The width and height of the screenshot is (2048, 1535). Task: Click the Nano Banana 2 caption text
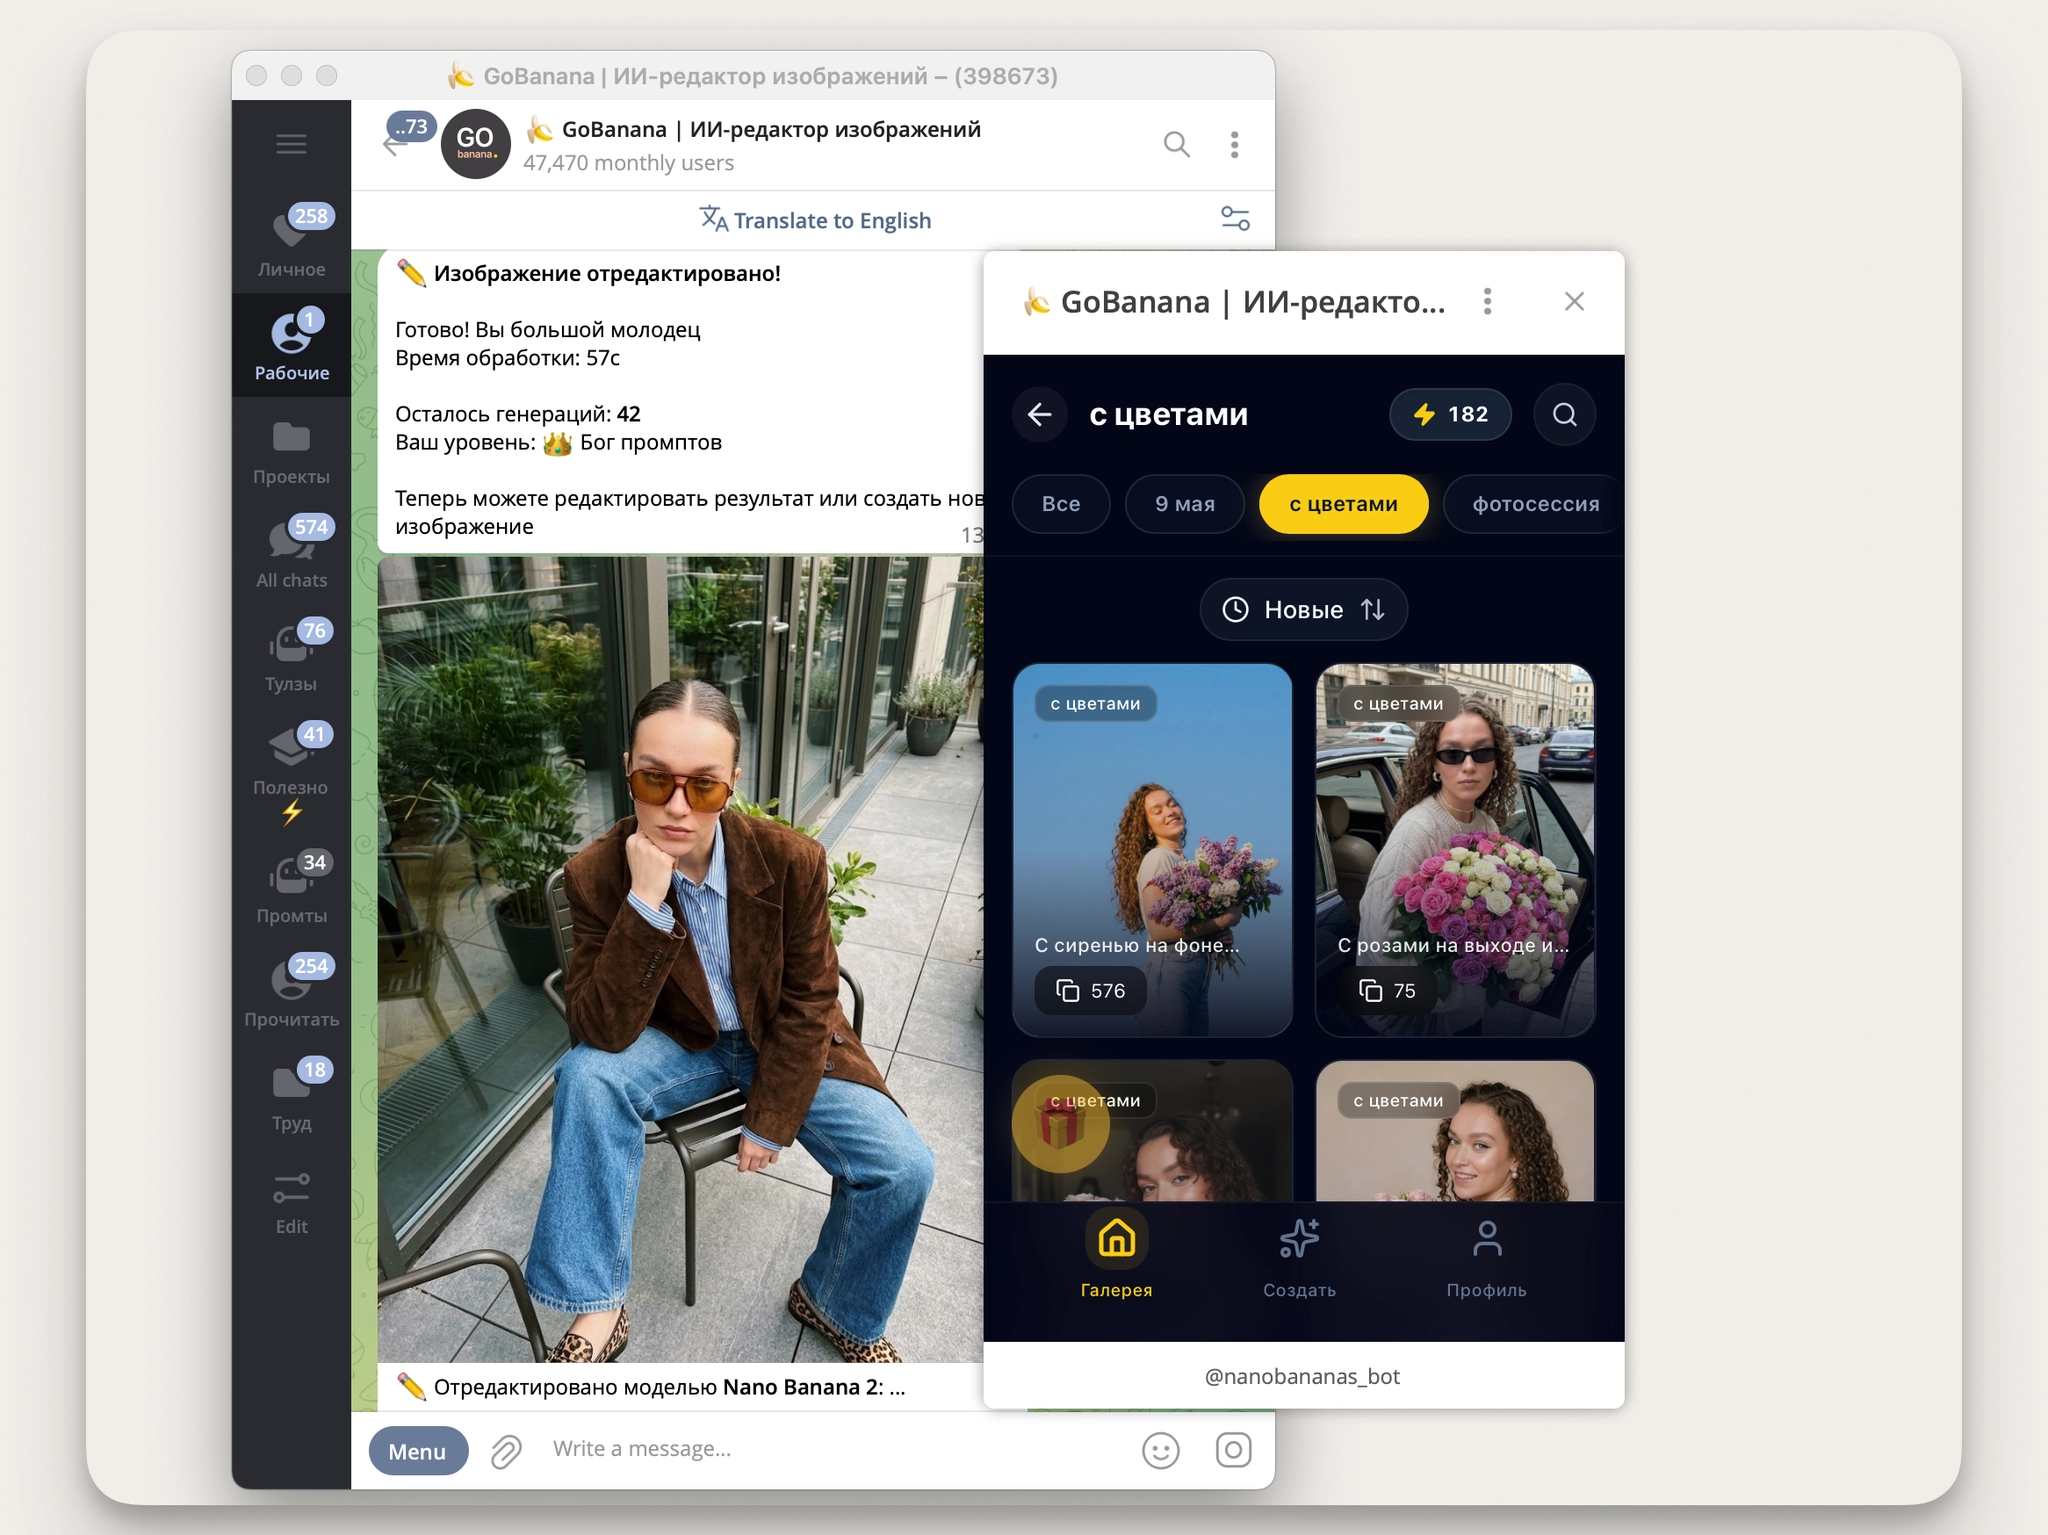coord(651,1388)
